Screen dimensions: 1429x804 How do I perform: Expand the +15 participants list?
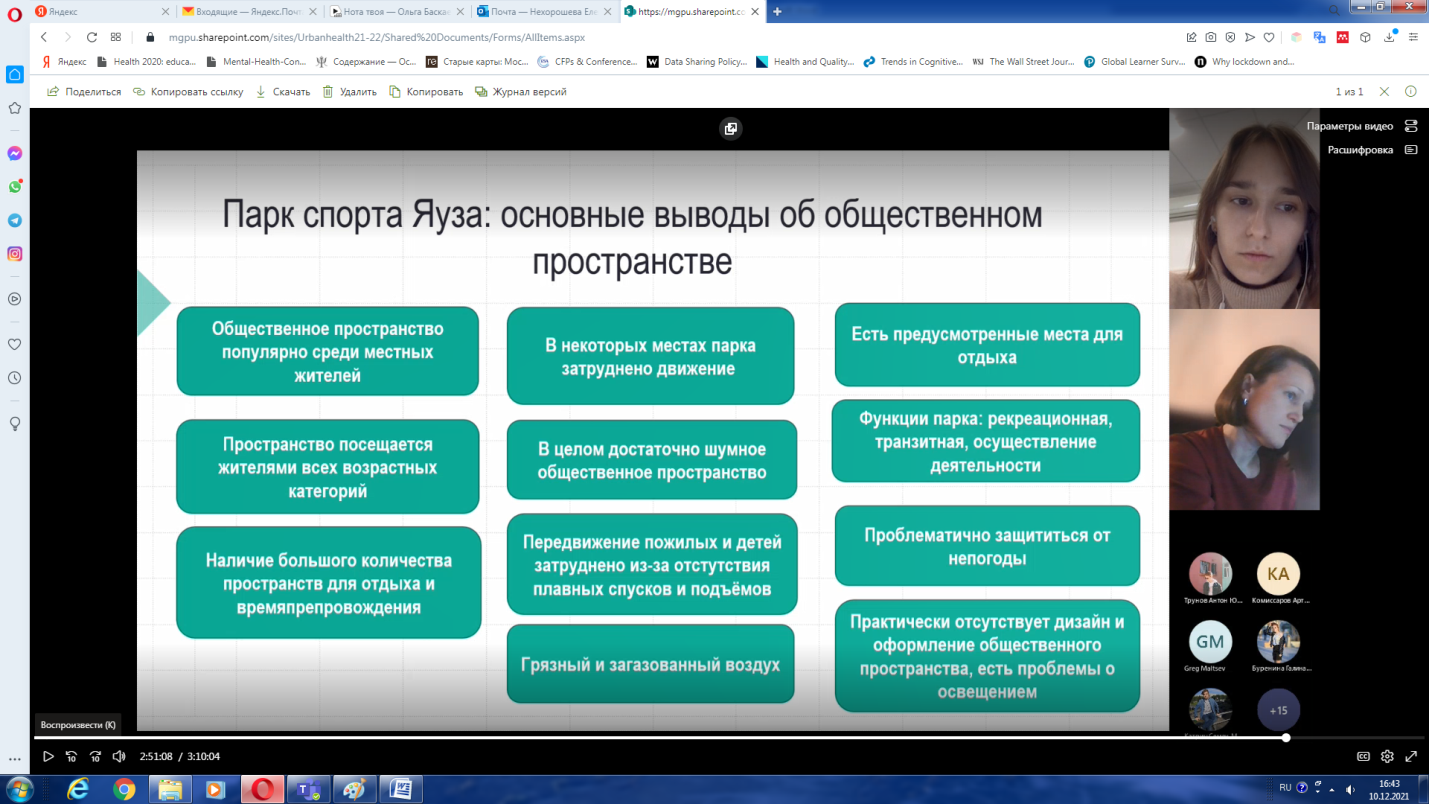[1278, 710]
